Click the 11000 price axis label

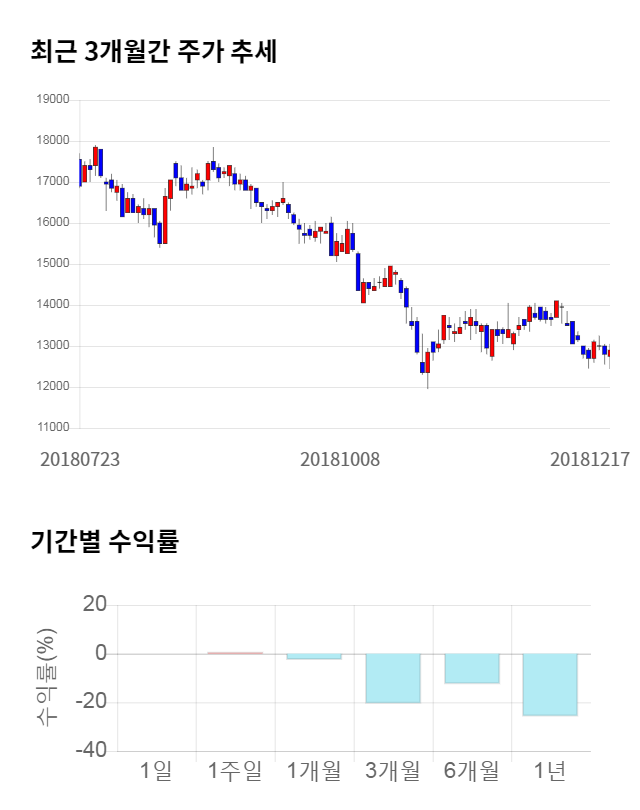pyautogui.click(x=53, y=428)
